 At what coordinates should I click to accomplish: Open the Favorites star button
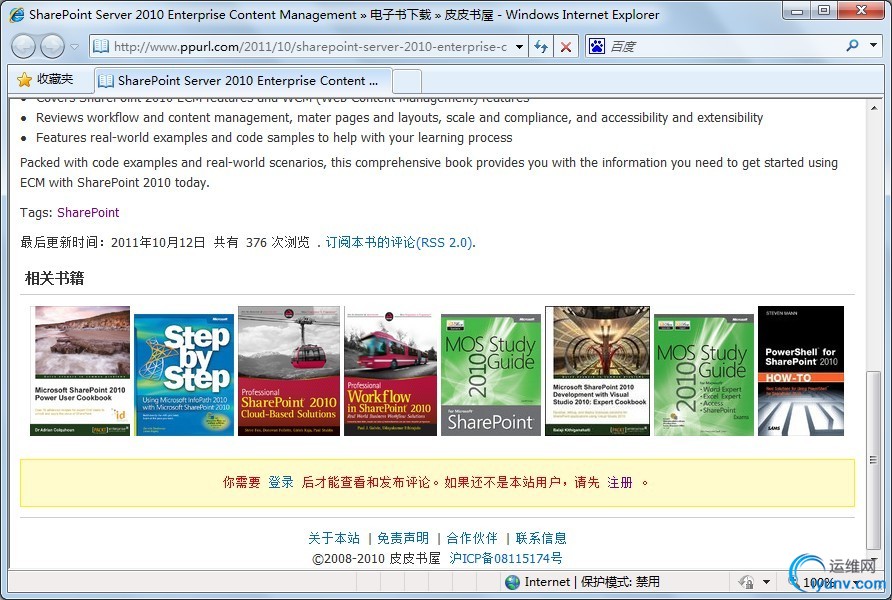pyautogui.click(x=46, y=80)
